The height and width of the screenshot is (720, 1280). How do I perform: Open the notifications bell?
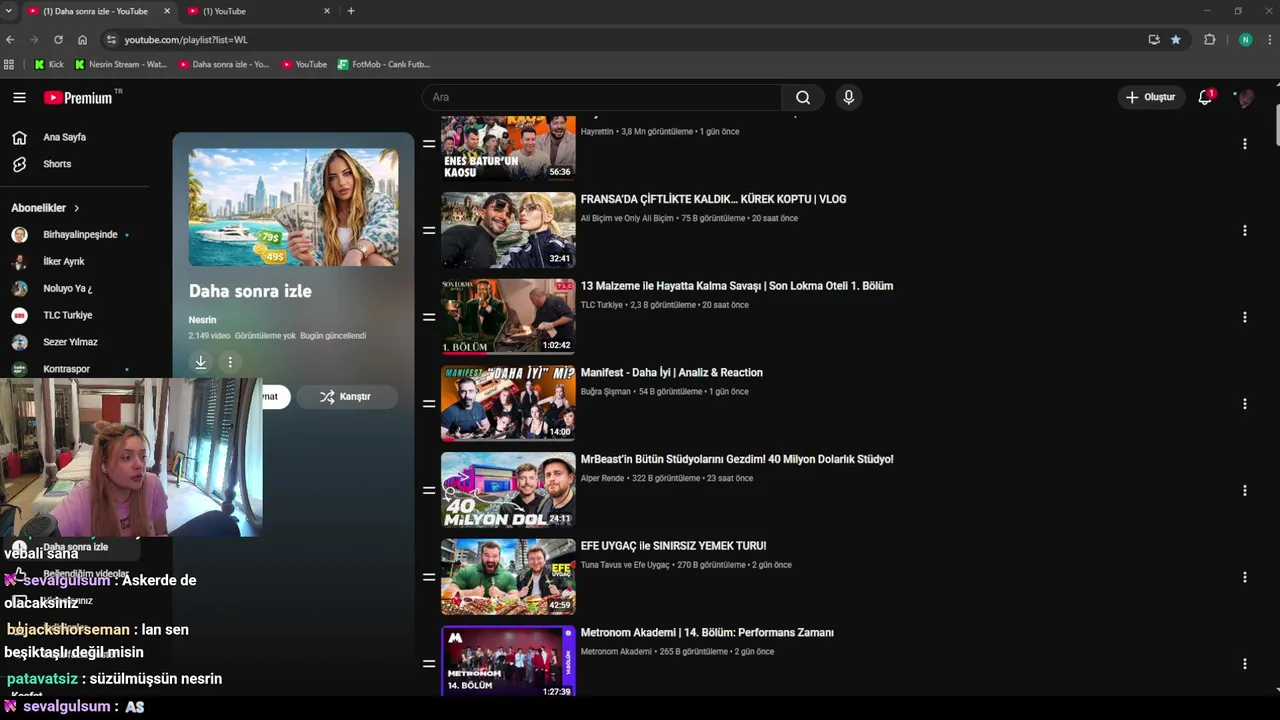pos(1205,97)
